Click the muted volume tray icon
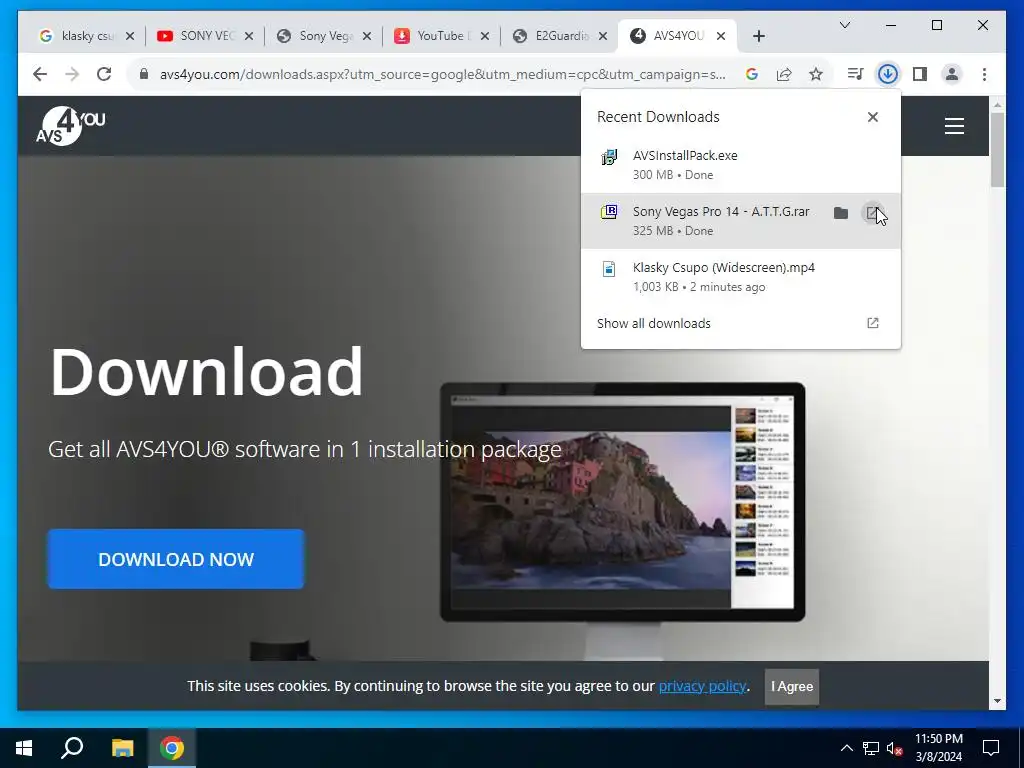 tap(894, 748)
